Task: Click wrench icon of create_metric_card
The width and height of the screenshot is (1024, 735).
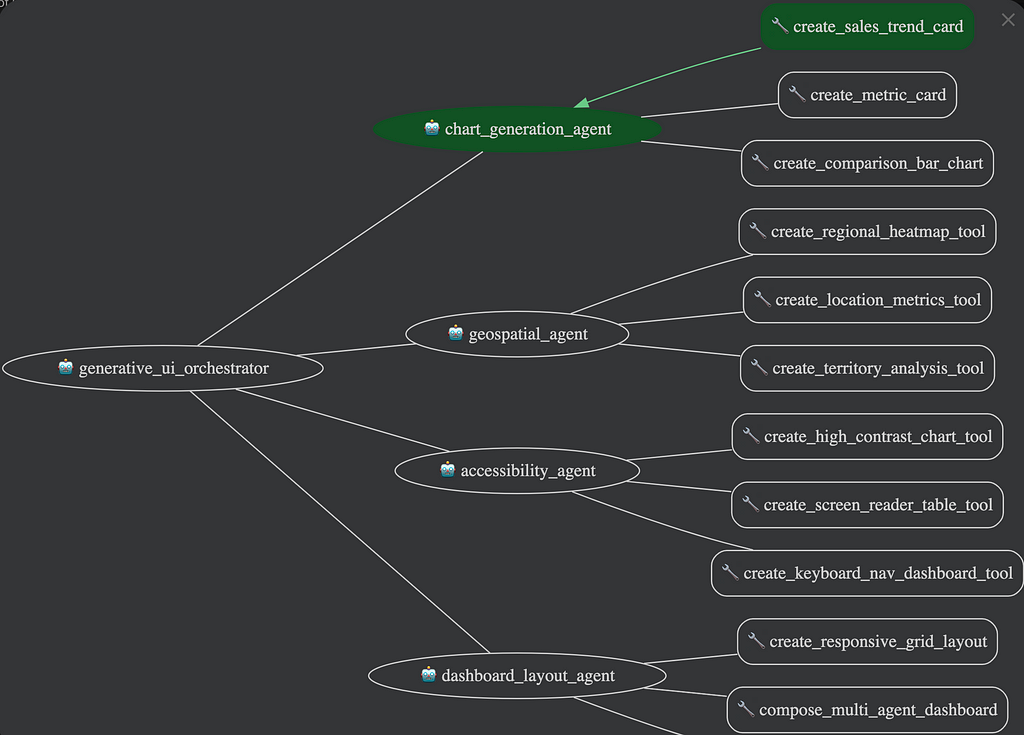Action: click(797, 94)
